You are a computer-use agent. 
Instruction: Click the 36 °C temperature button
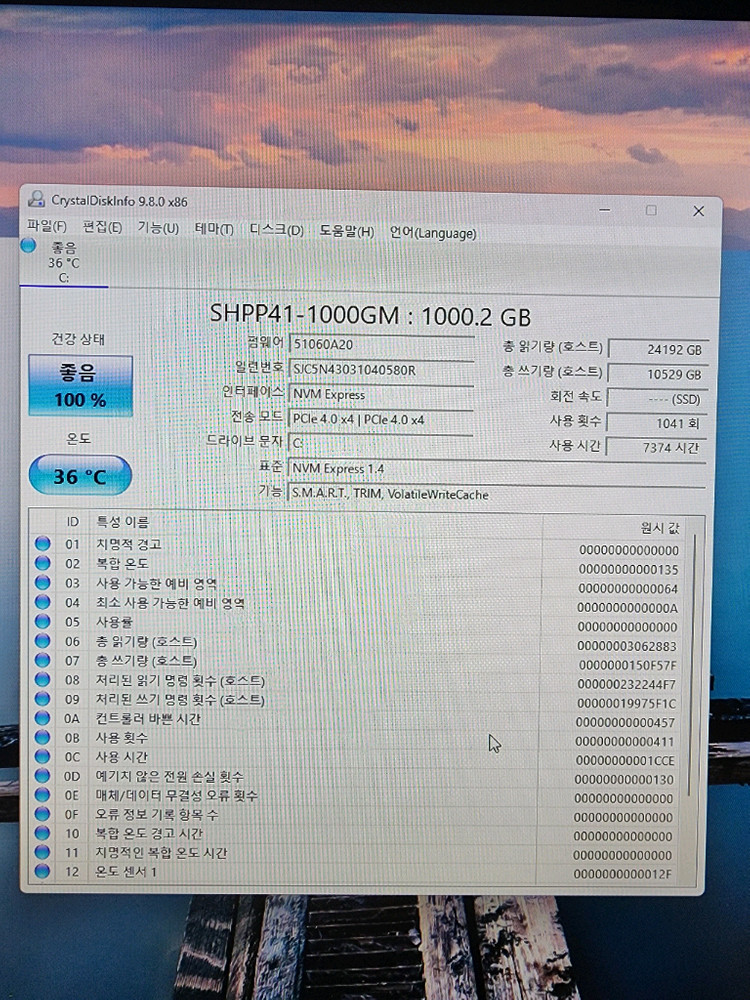80,475
